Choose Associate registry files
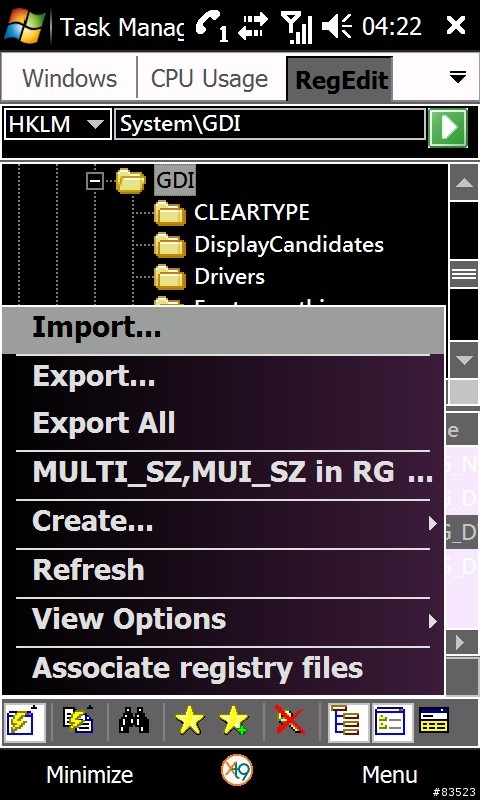 point(223,669)
